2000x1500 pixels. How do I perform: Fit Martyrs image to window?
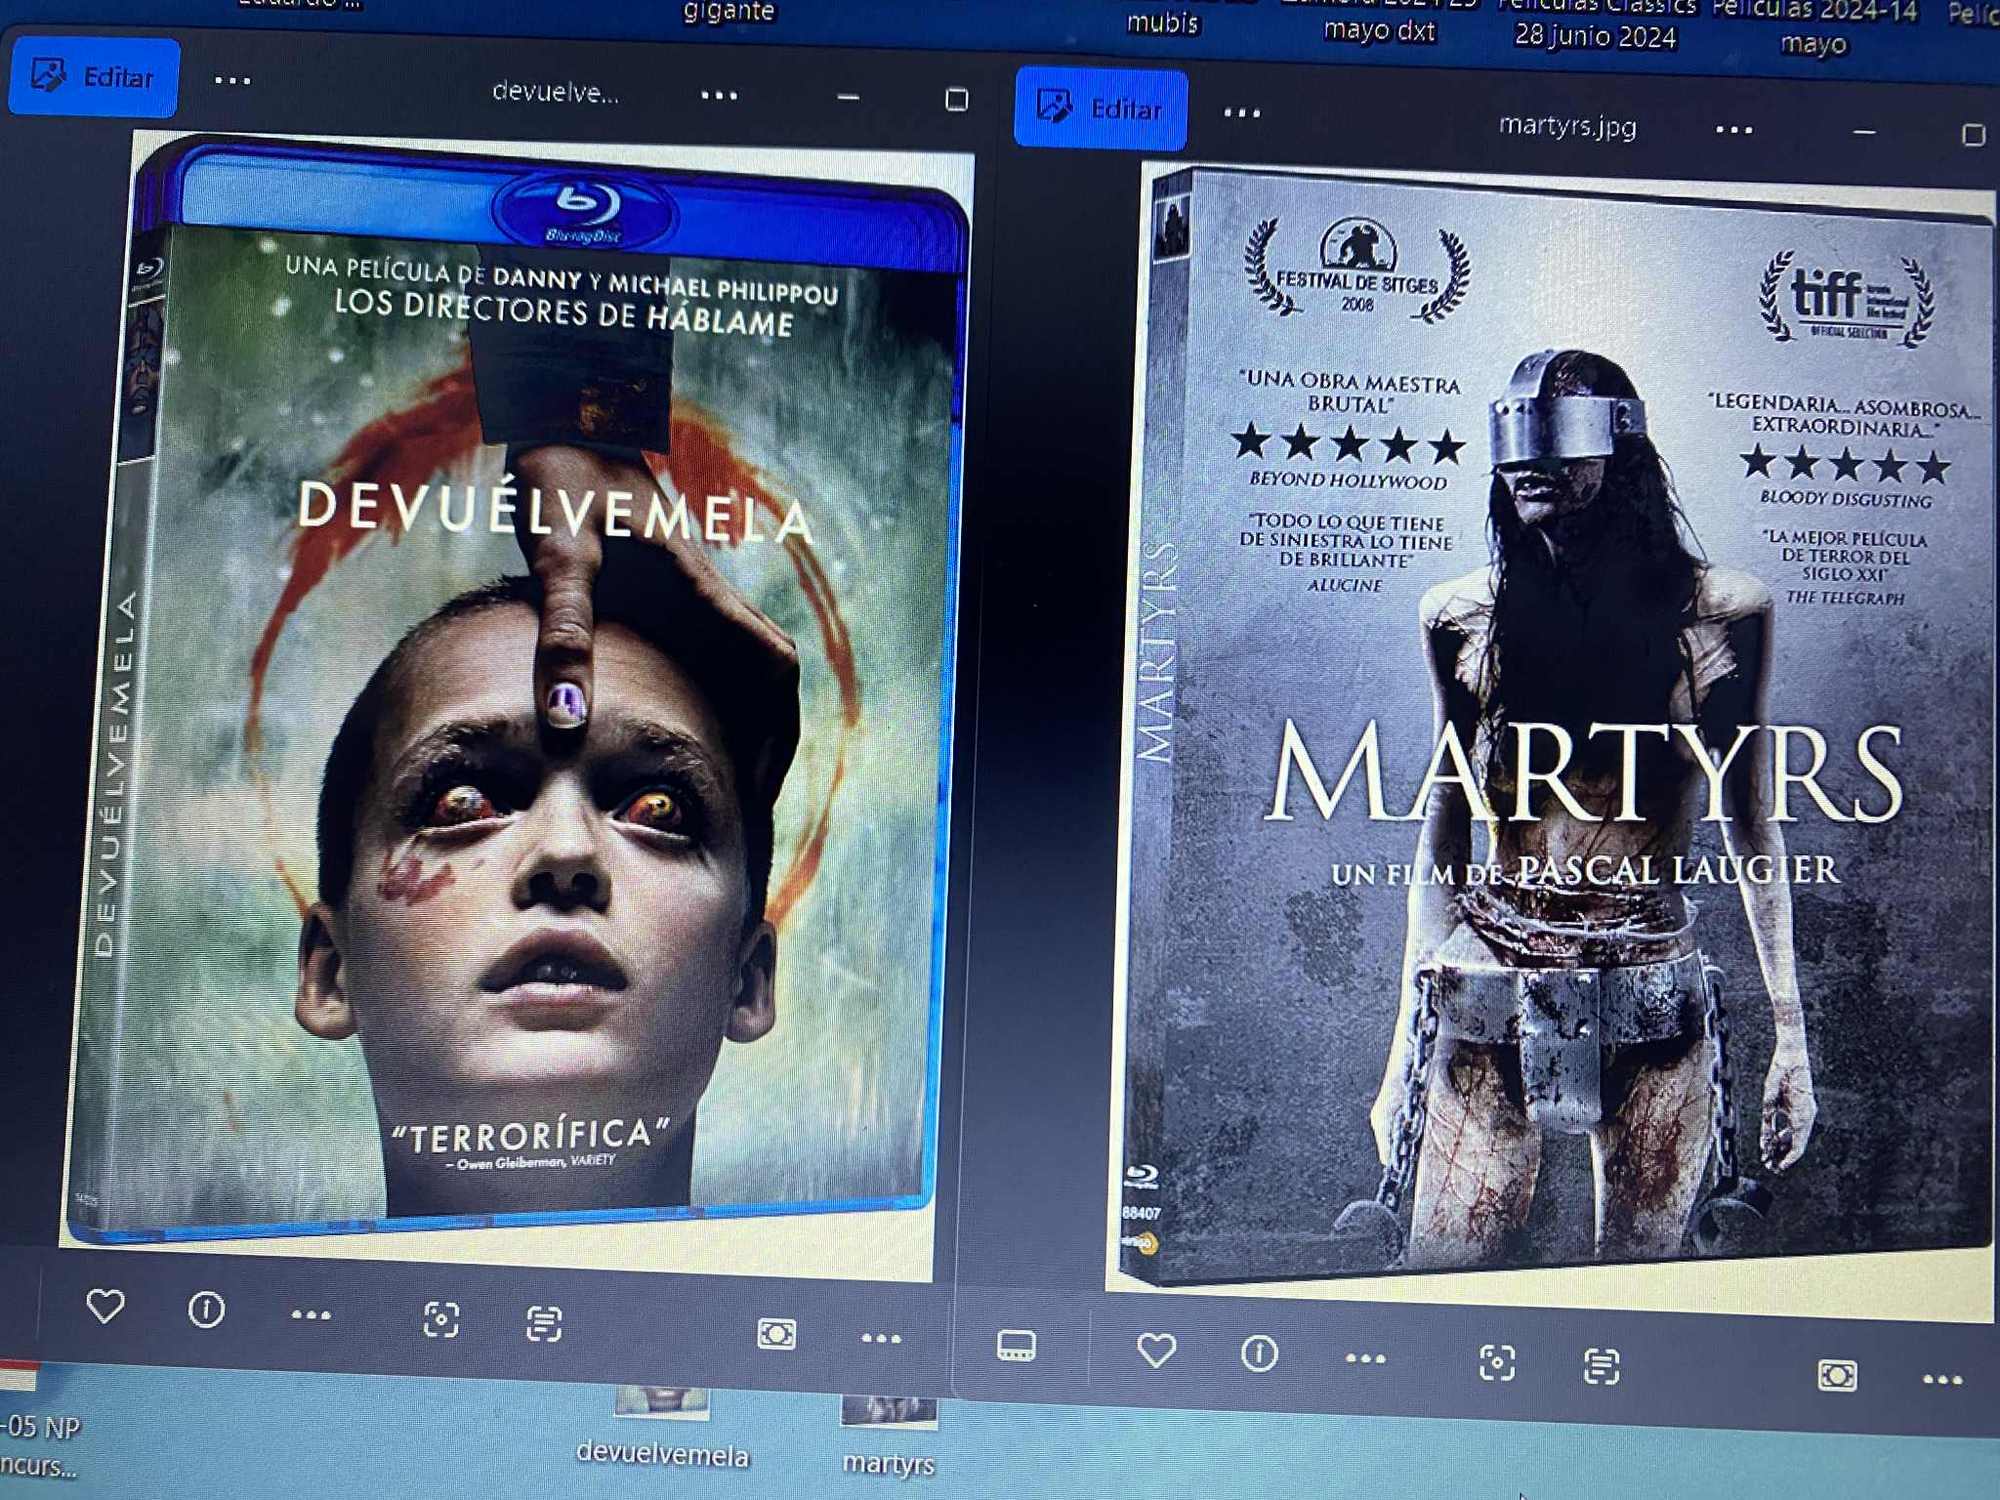click(1837, 1376)
